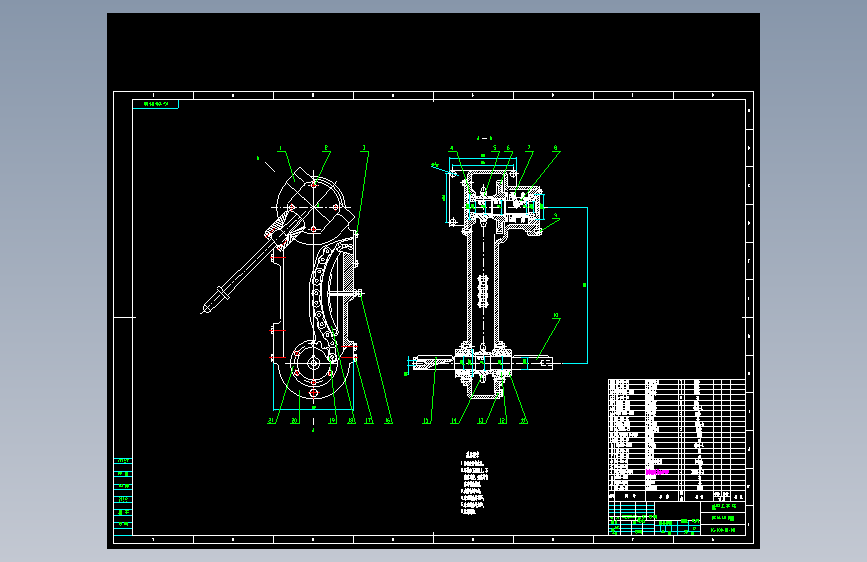Click the magenta highlighted parts list cell
867x562 pixels.
coord(657,472)
